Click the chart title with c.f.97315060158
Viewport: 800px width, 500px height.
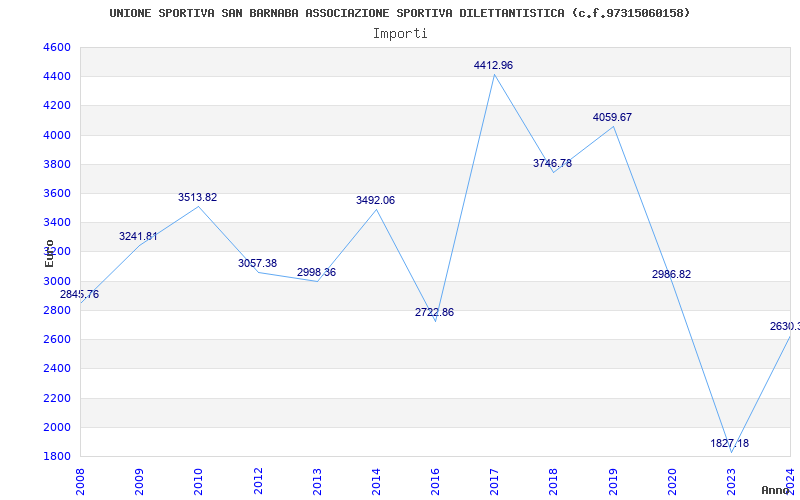[399, 13]
